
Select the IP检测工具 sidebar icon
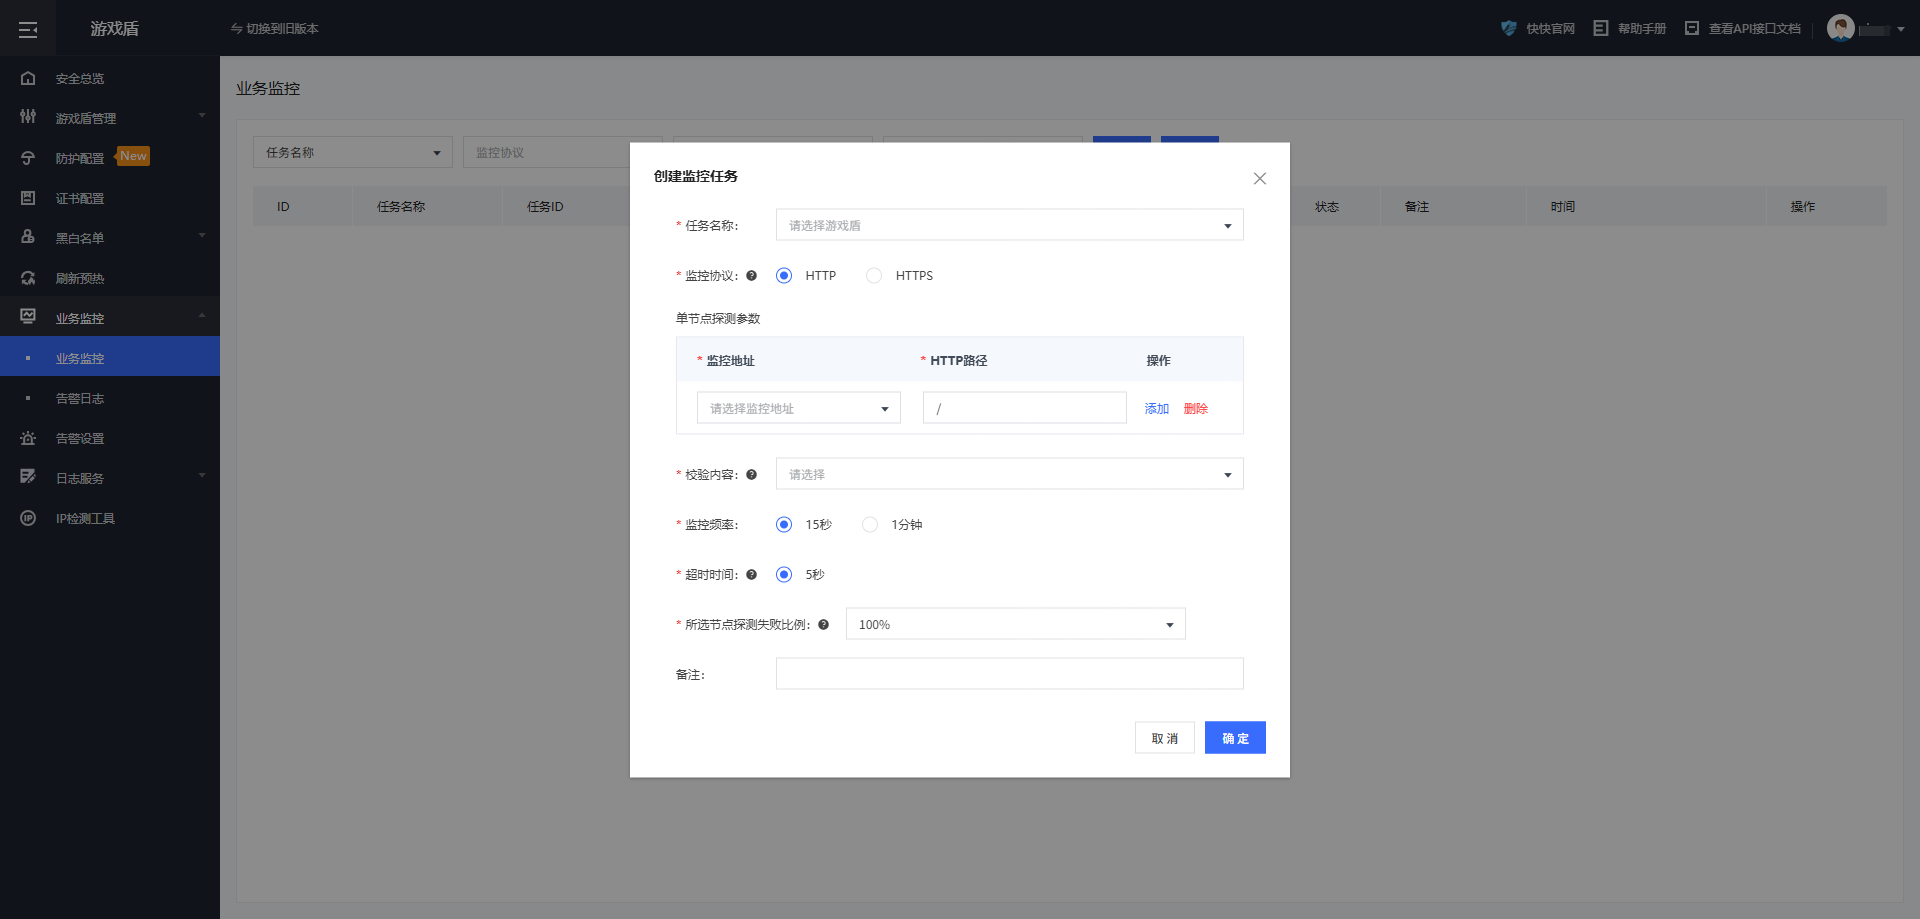(x=85, y=518)
